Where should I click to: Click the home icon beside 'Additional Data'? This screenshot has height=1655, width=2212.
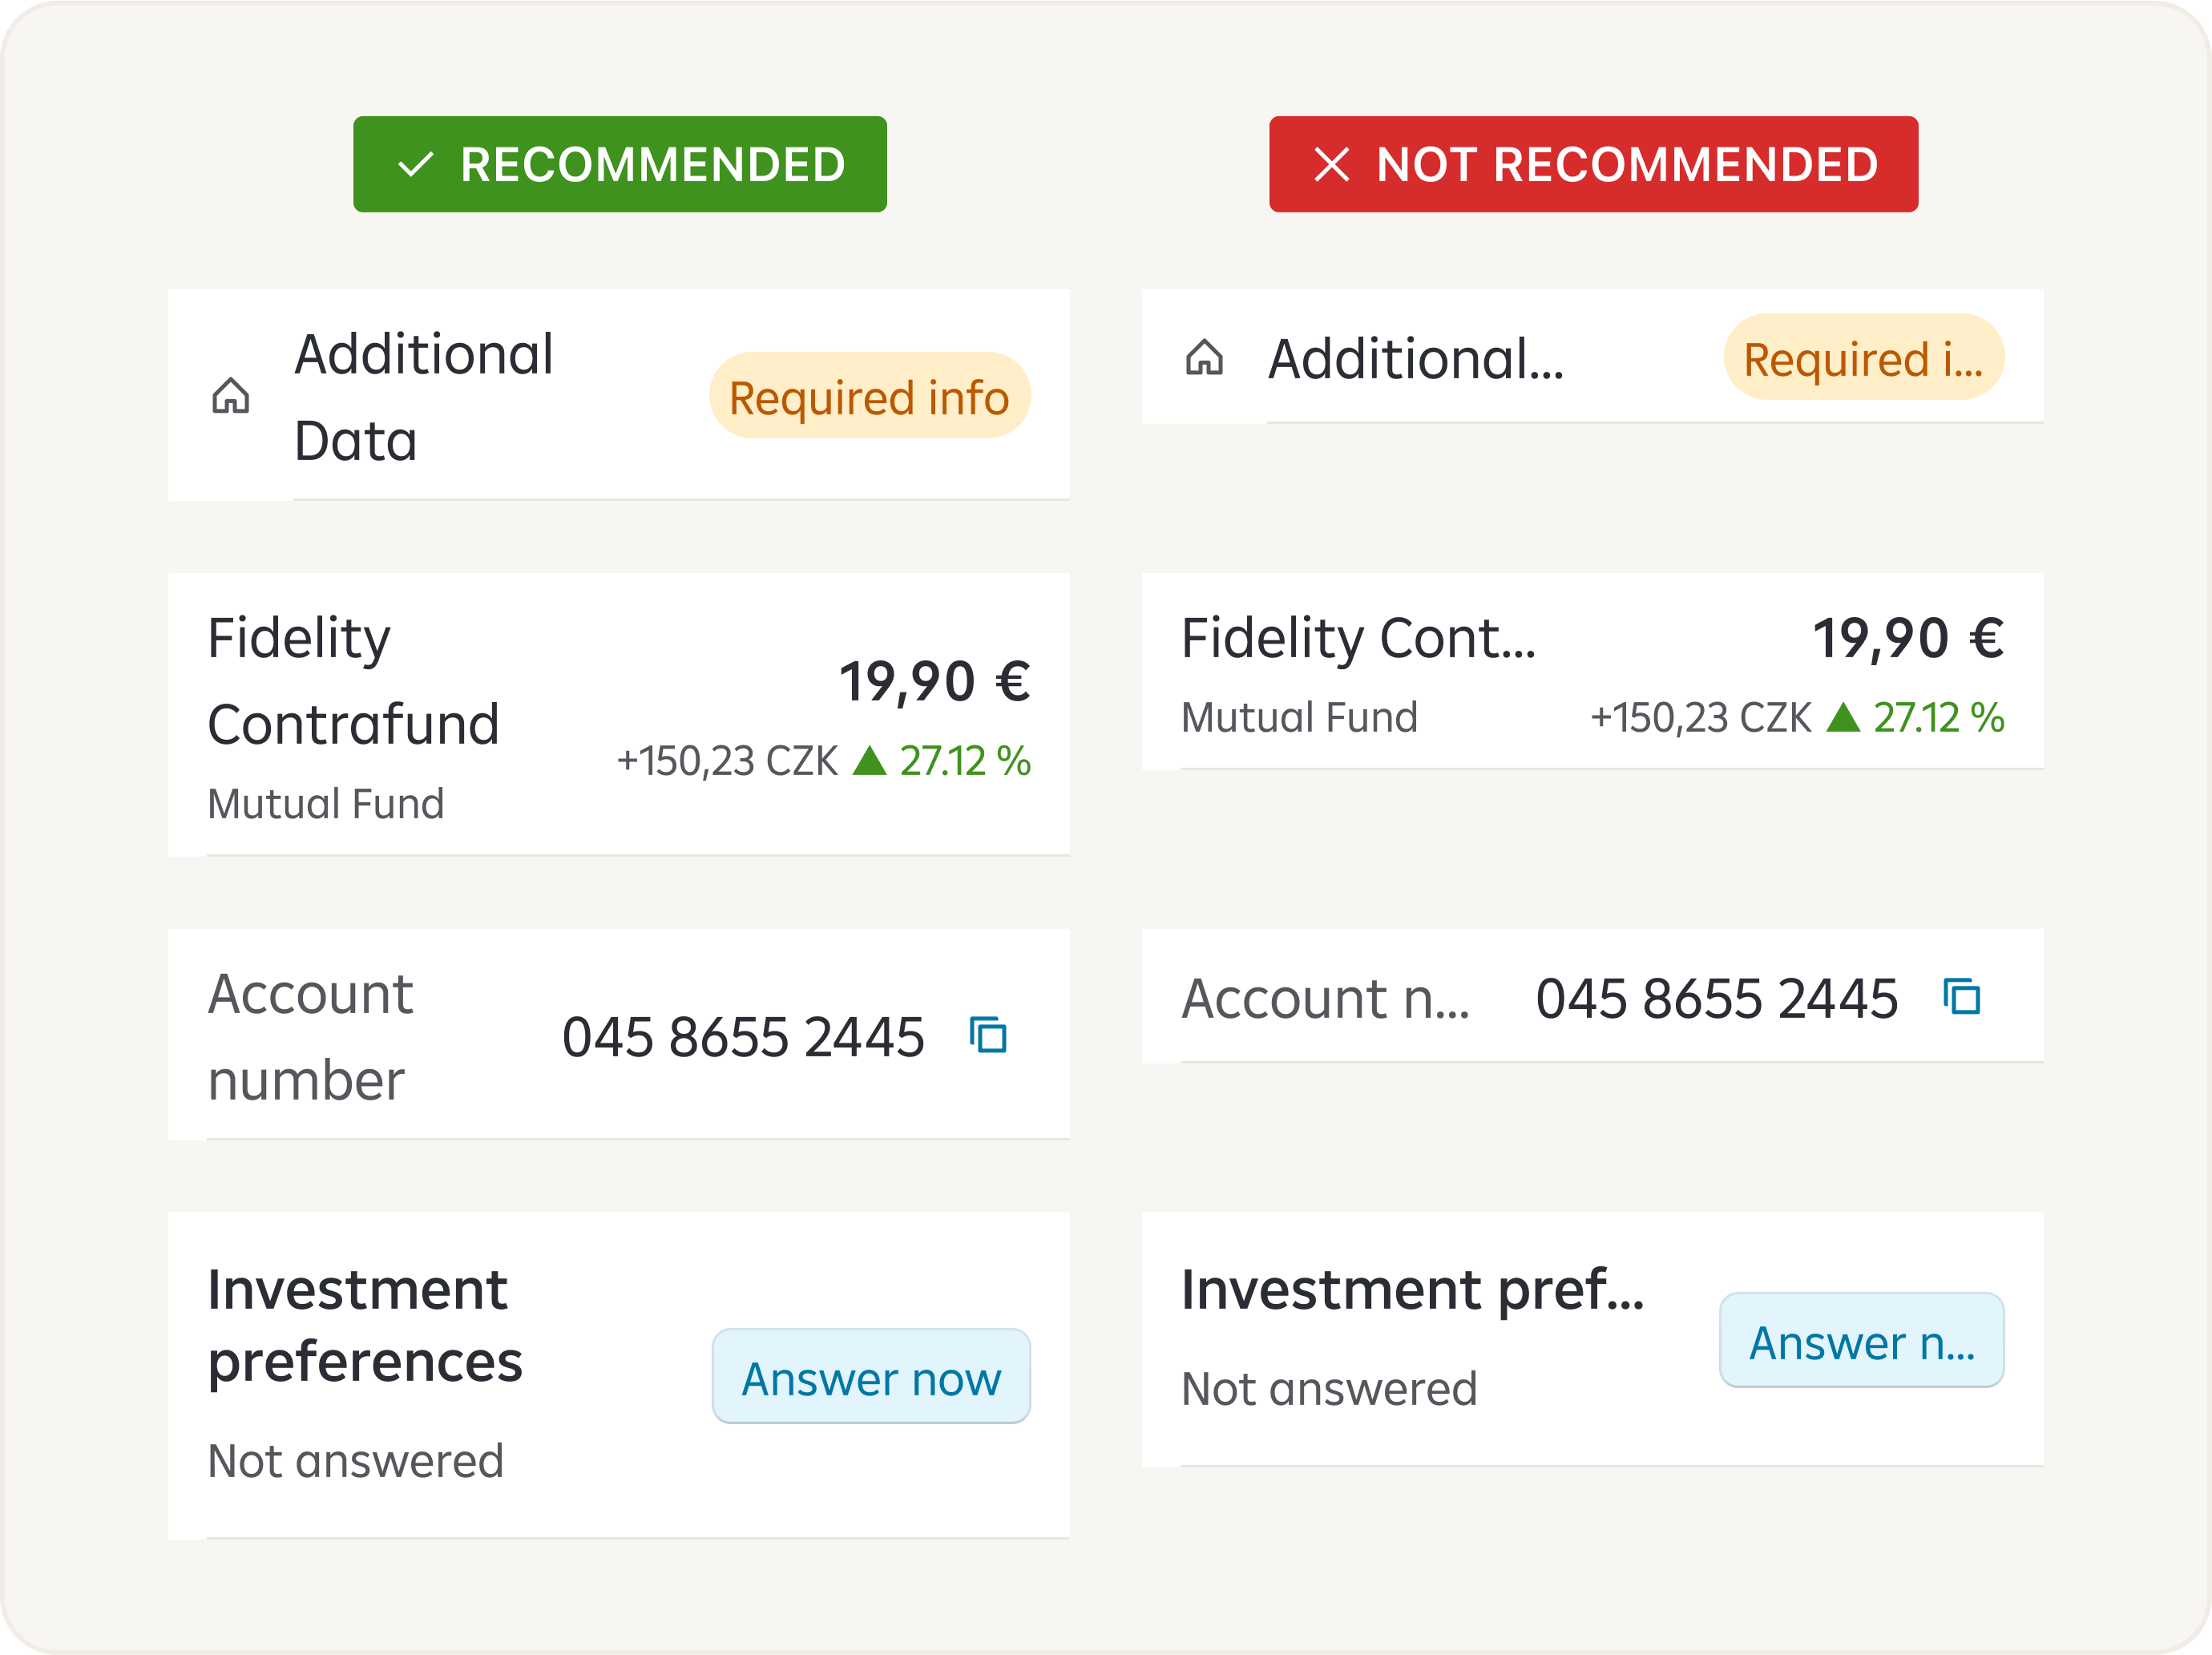click(x=230, y=396)
